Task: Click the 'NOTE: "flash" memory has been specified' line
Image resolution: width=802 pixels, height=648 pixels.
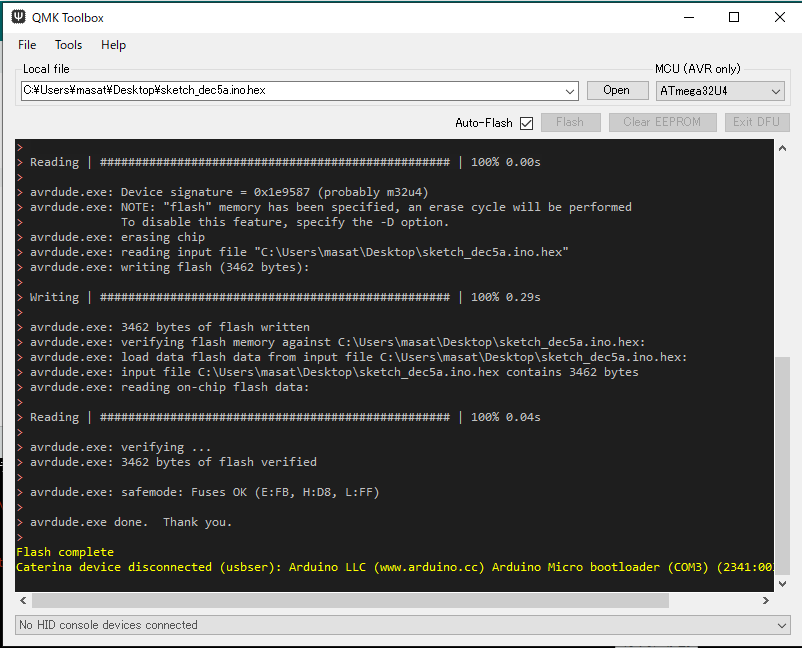Action: pos(331,207)
